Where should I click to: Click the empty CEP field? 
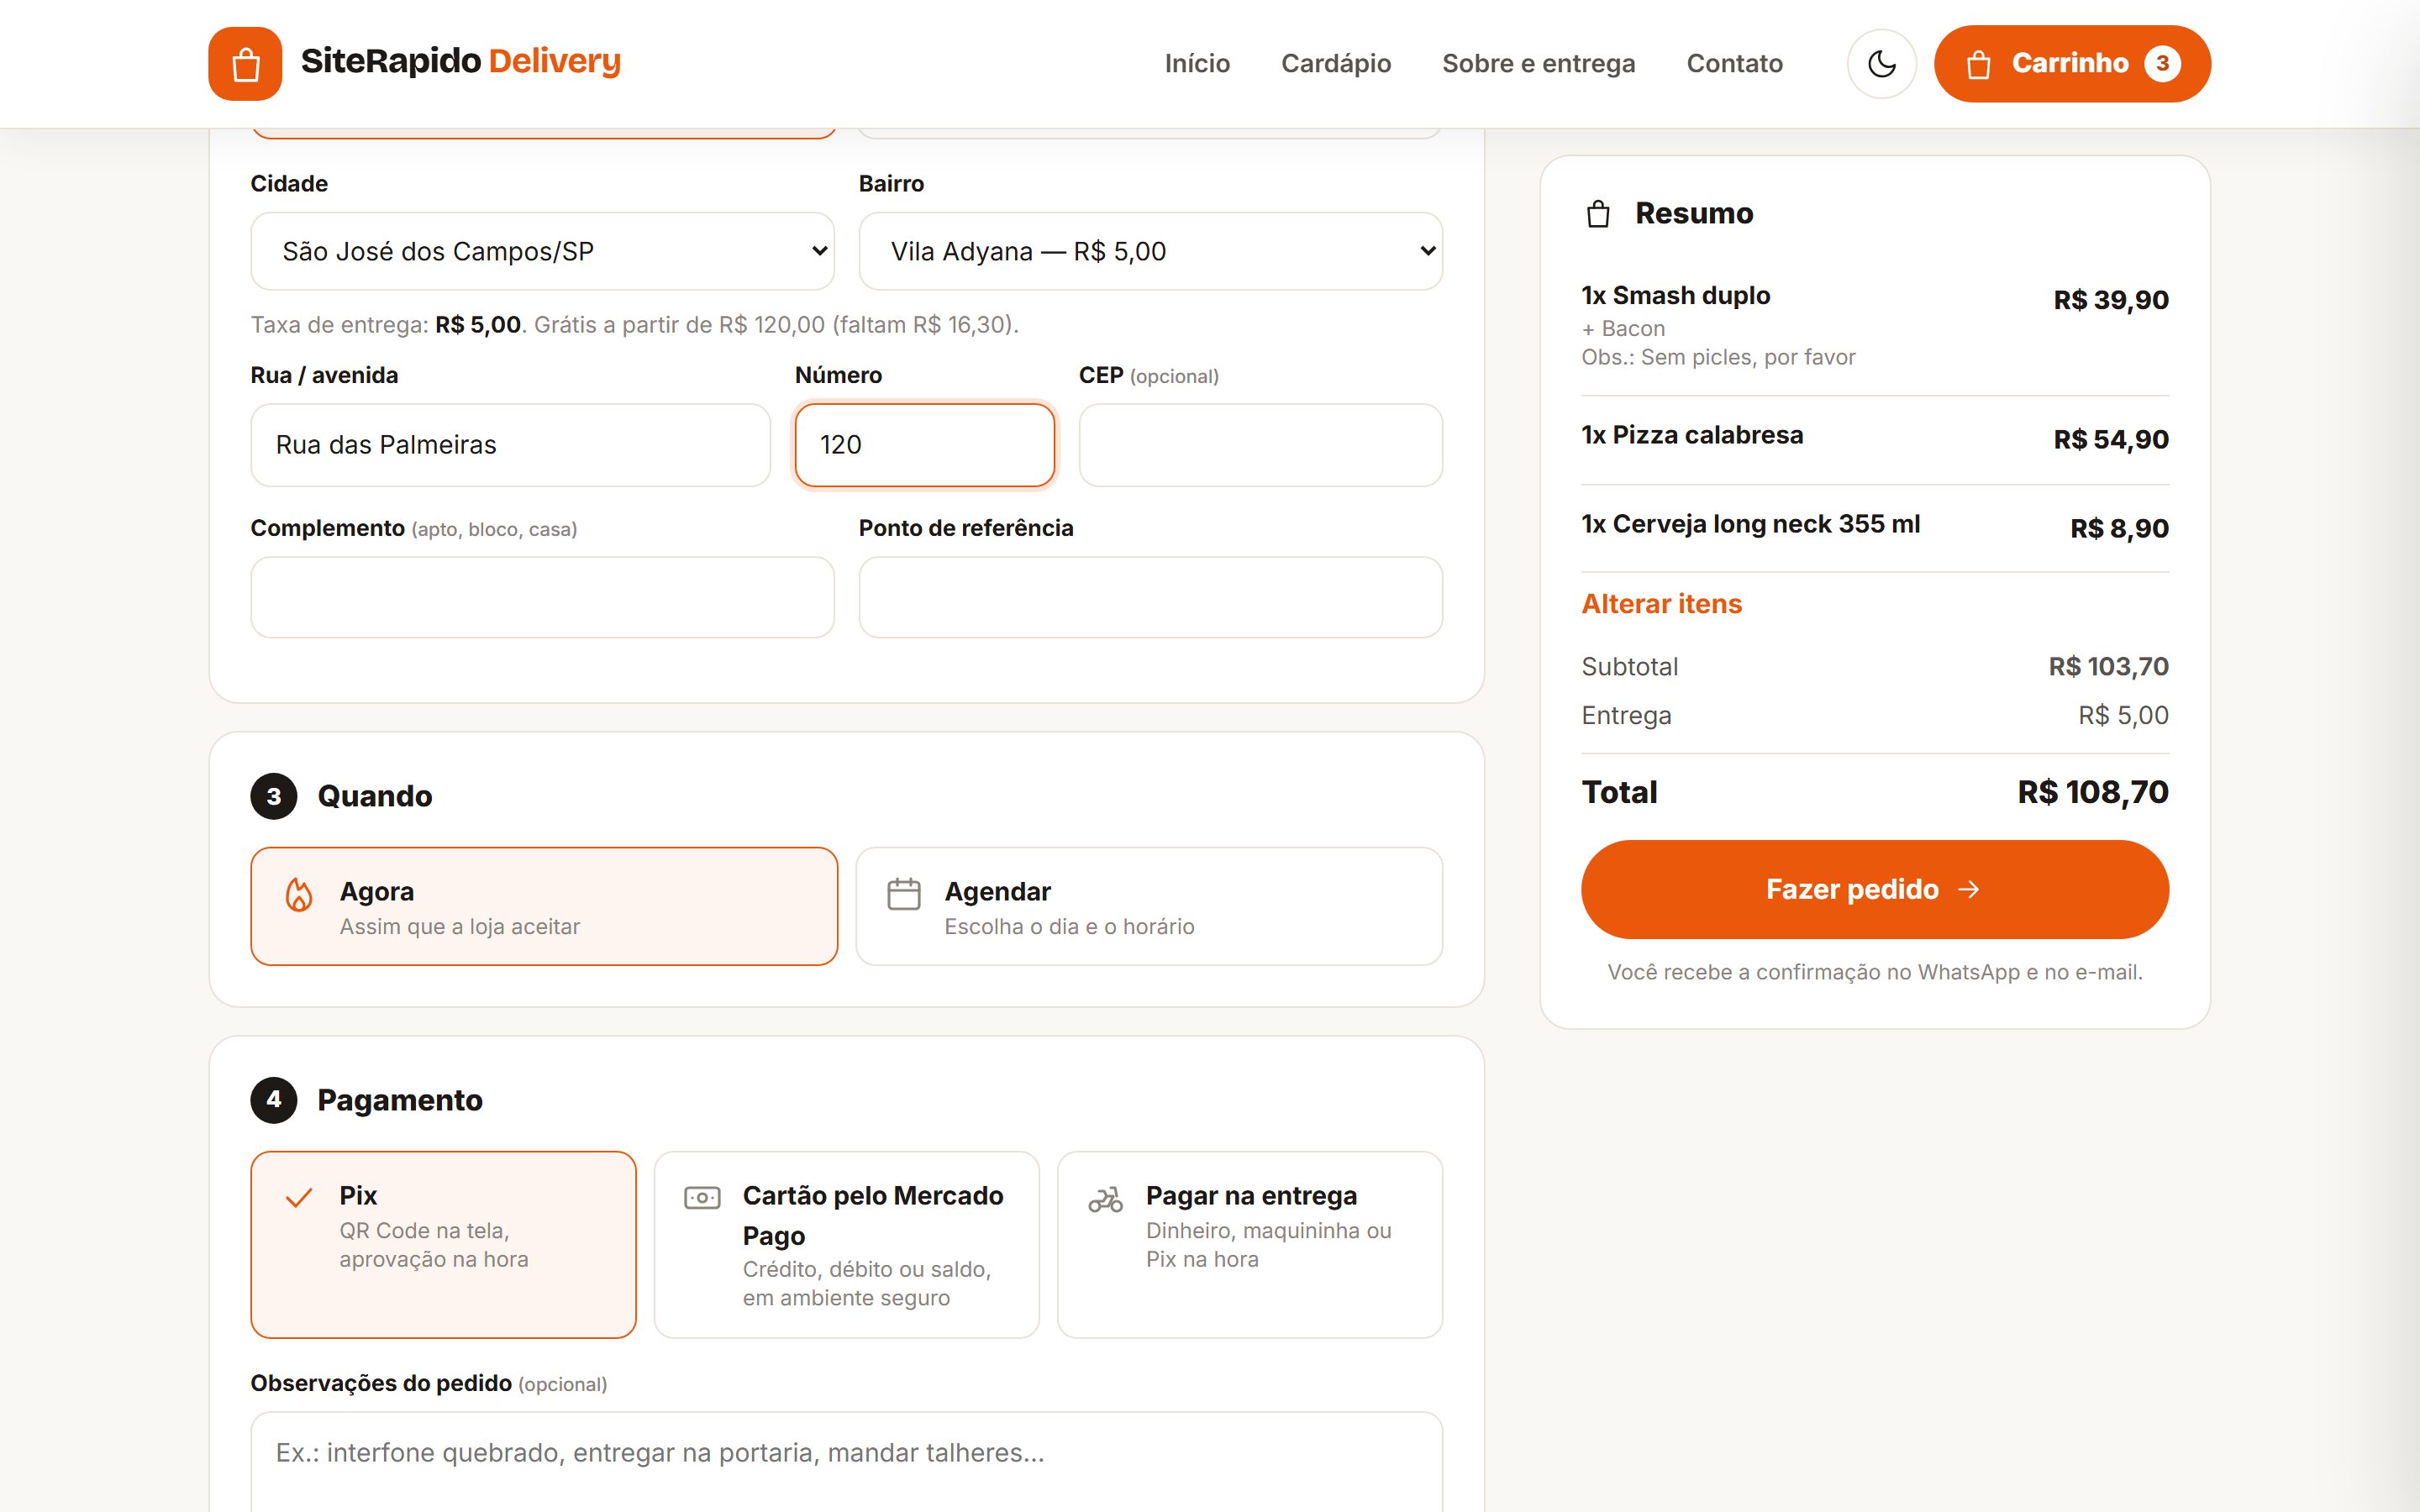pyautogui.click(x=1260, y=445)
